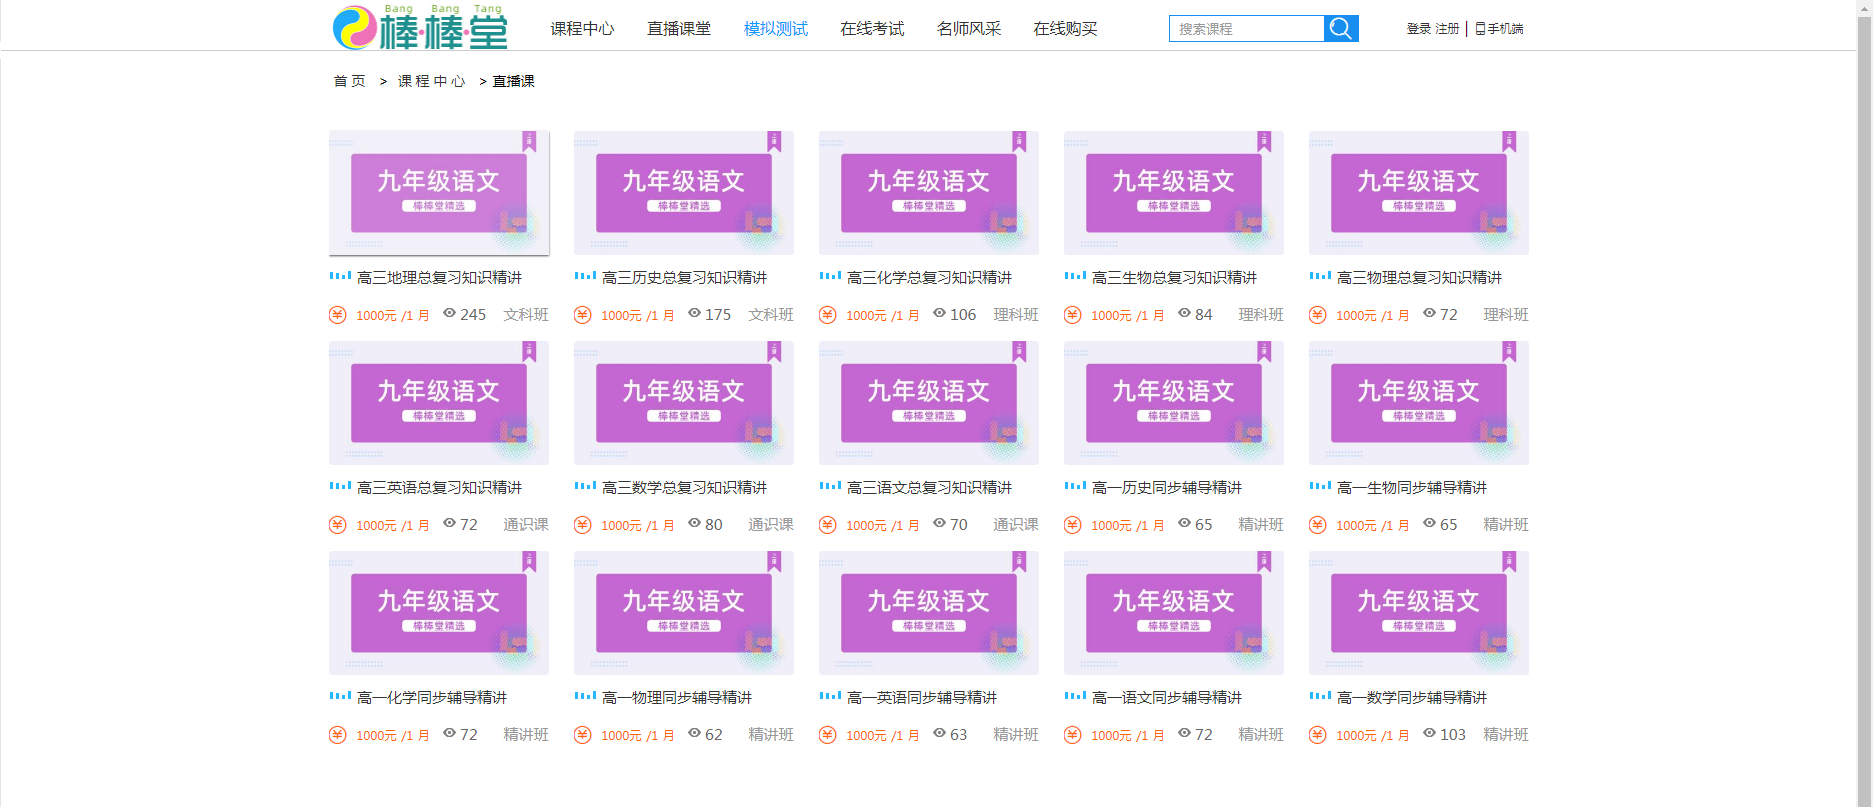Click the bars icon beside 高三地理总复习知识精讲
1873x807 pixels.
(x=340, y=276)
